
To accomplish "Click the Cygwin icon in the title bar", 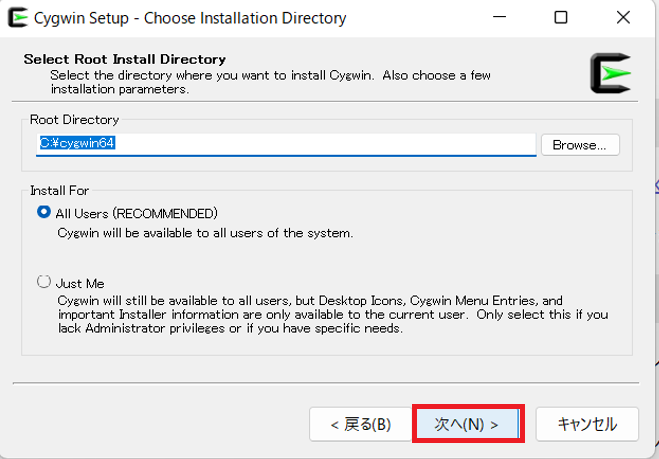I will (18, 18).
